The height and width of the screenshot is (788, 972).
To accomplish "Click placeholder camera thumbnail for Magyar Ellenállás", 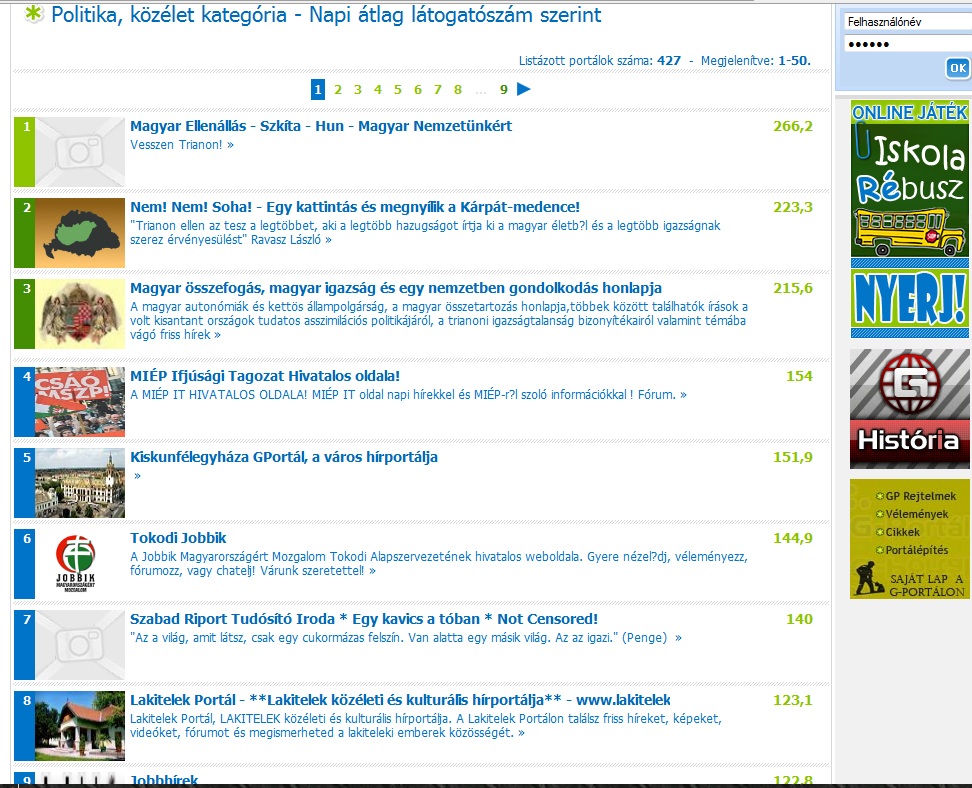I will [80, 152].
